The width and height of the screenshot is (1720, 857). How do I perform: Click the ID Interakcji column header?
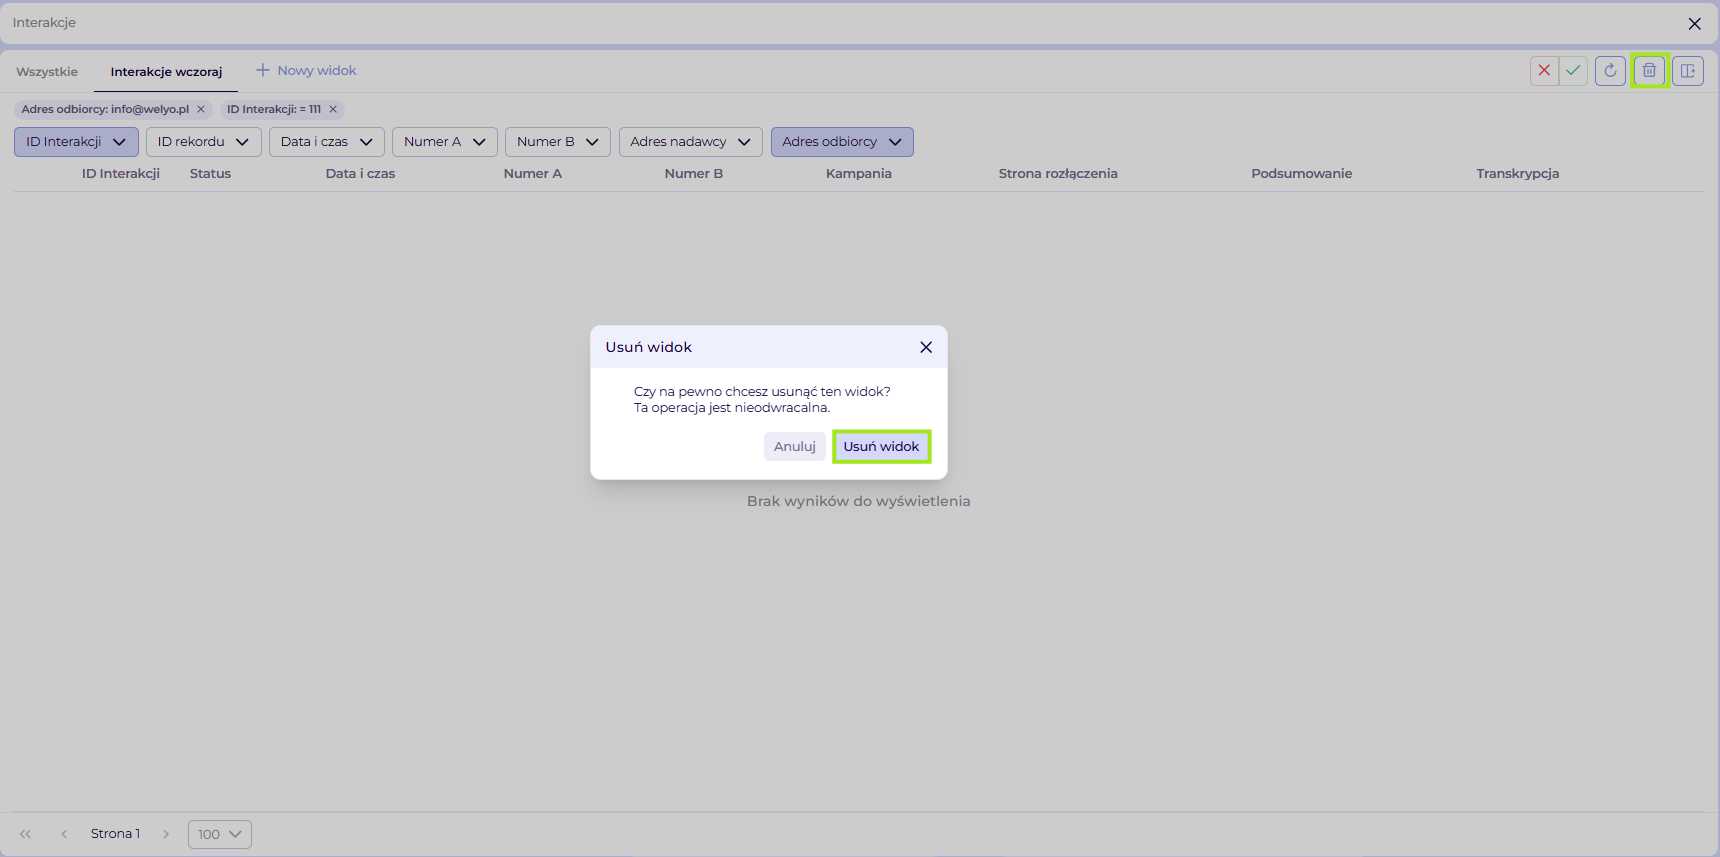click(121, 173)
